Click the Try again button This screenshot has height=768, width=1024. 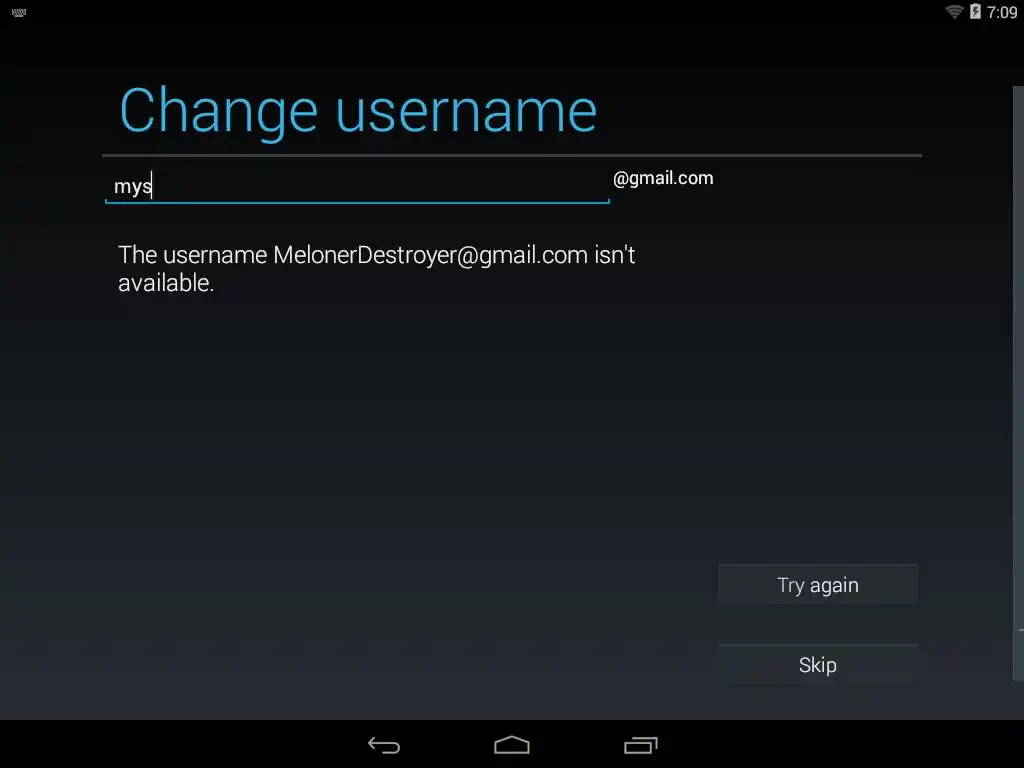point(818,584)
